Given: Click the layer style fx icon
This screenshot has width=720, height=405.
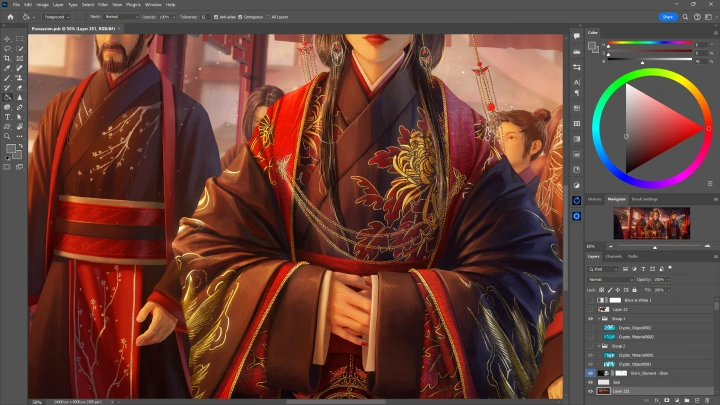Looking at the screenshot, I should [657, 400].
